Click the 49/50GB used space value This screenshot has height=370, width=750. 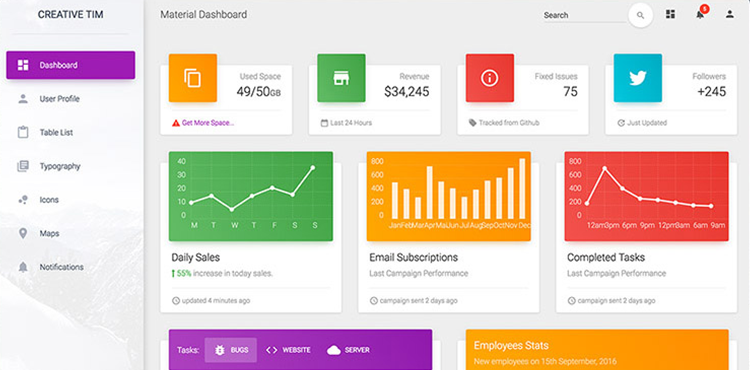pyautogui.click(x=259, y=92)
